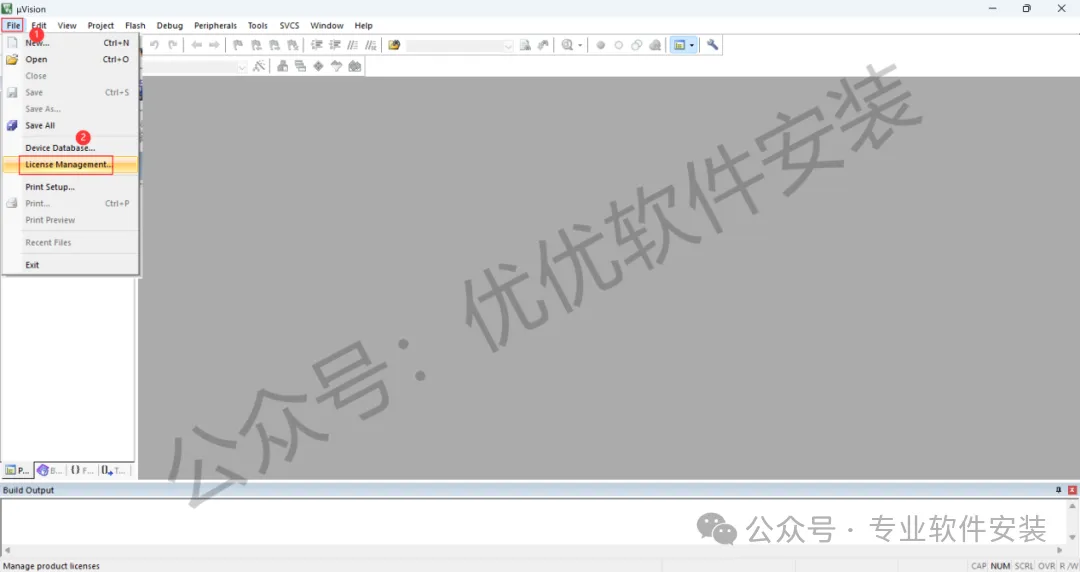Screen dimensions: 1080x572
Task: Click Build Output scrollbar down arrow
Action: pyautogui.click(x=1072, y=538)
